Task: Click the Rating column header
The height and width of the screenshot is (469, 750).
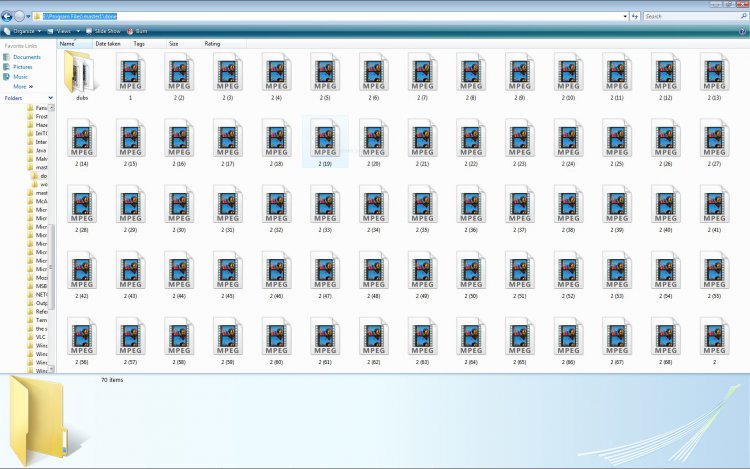Action: tap(224, 44)
